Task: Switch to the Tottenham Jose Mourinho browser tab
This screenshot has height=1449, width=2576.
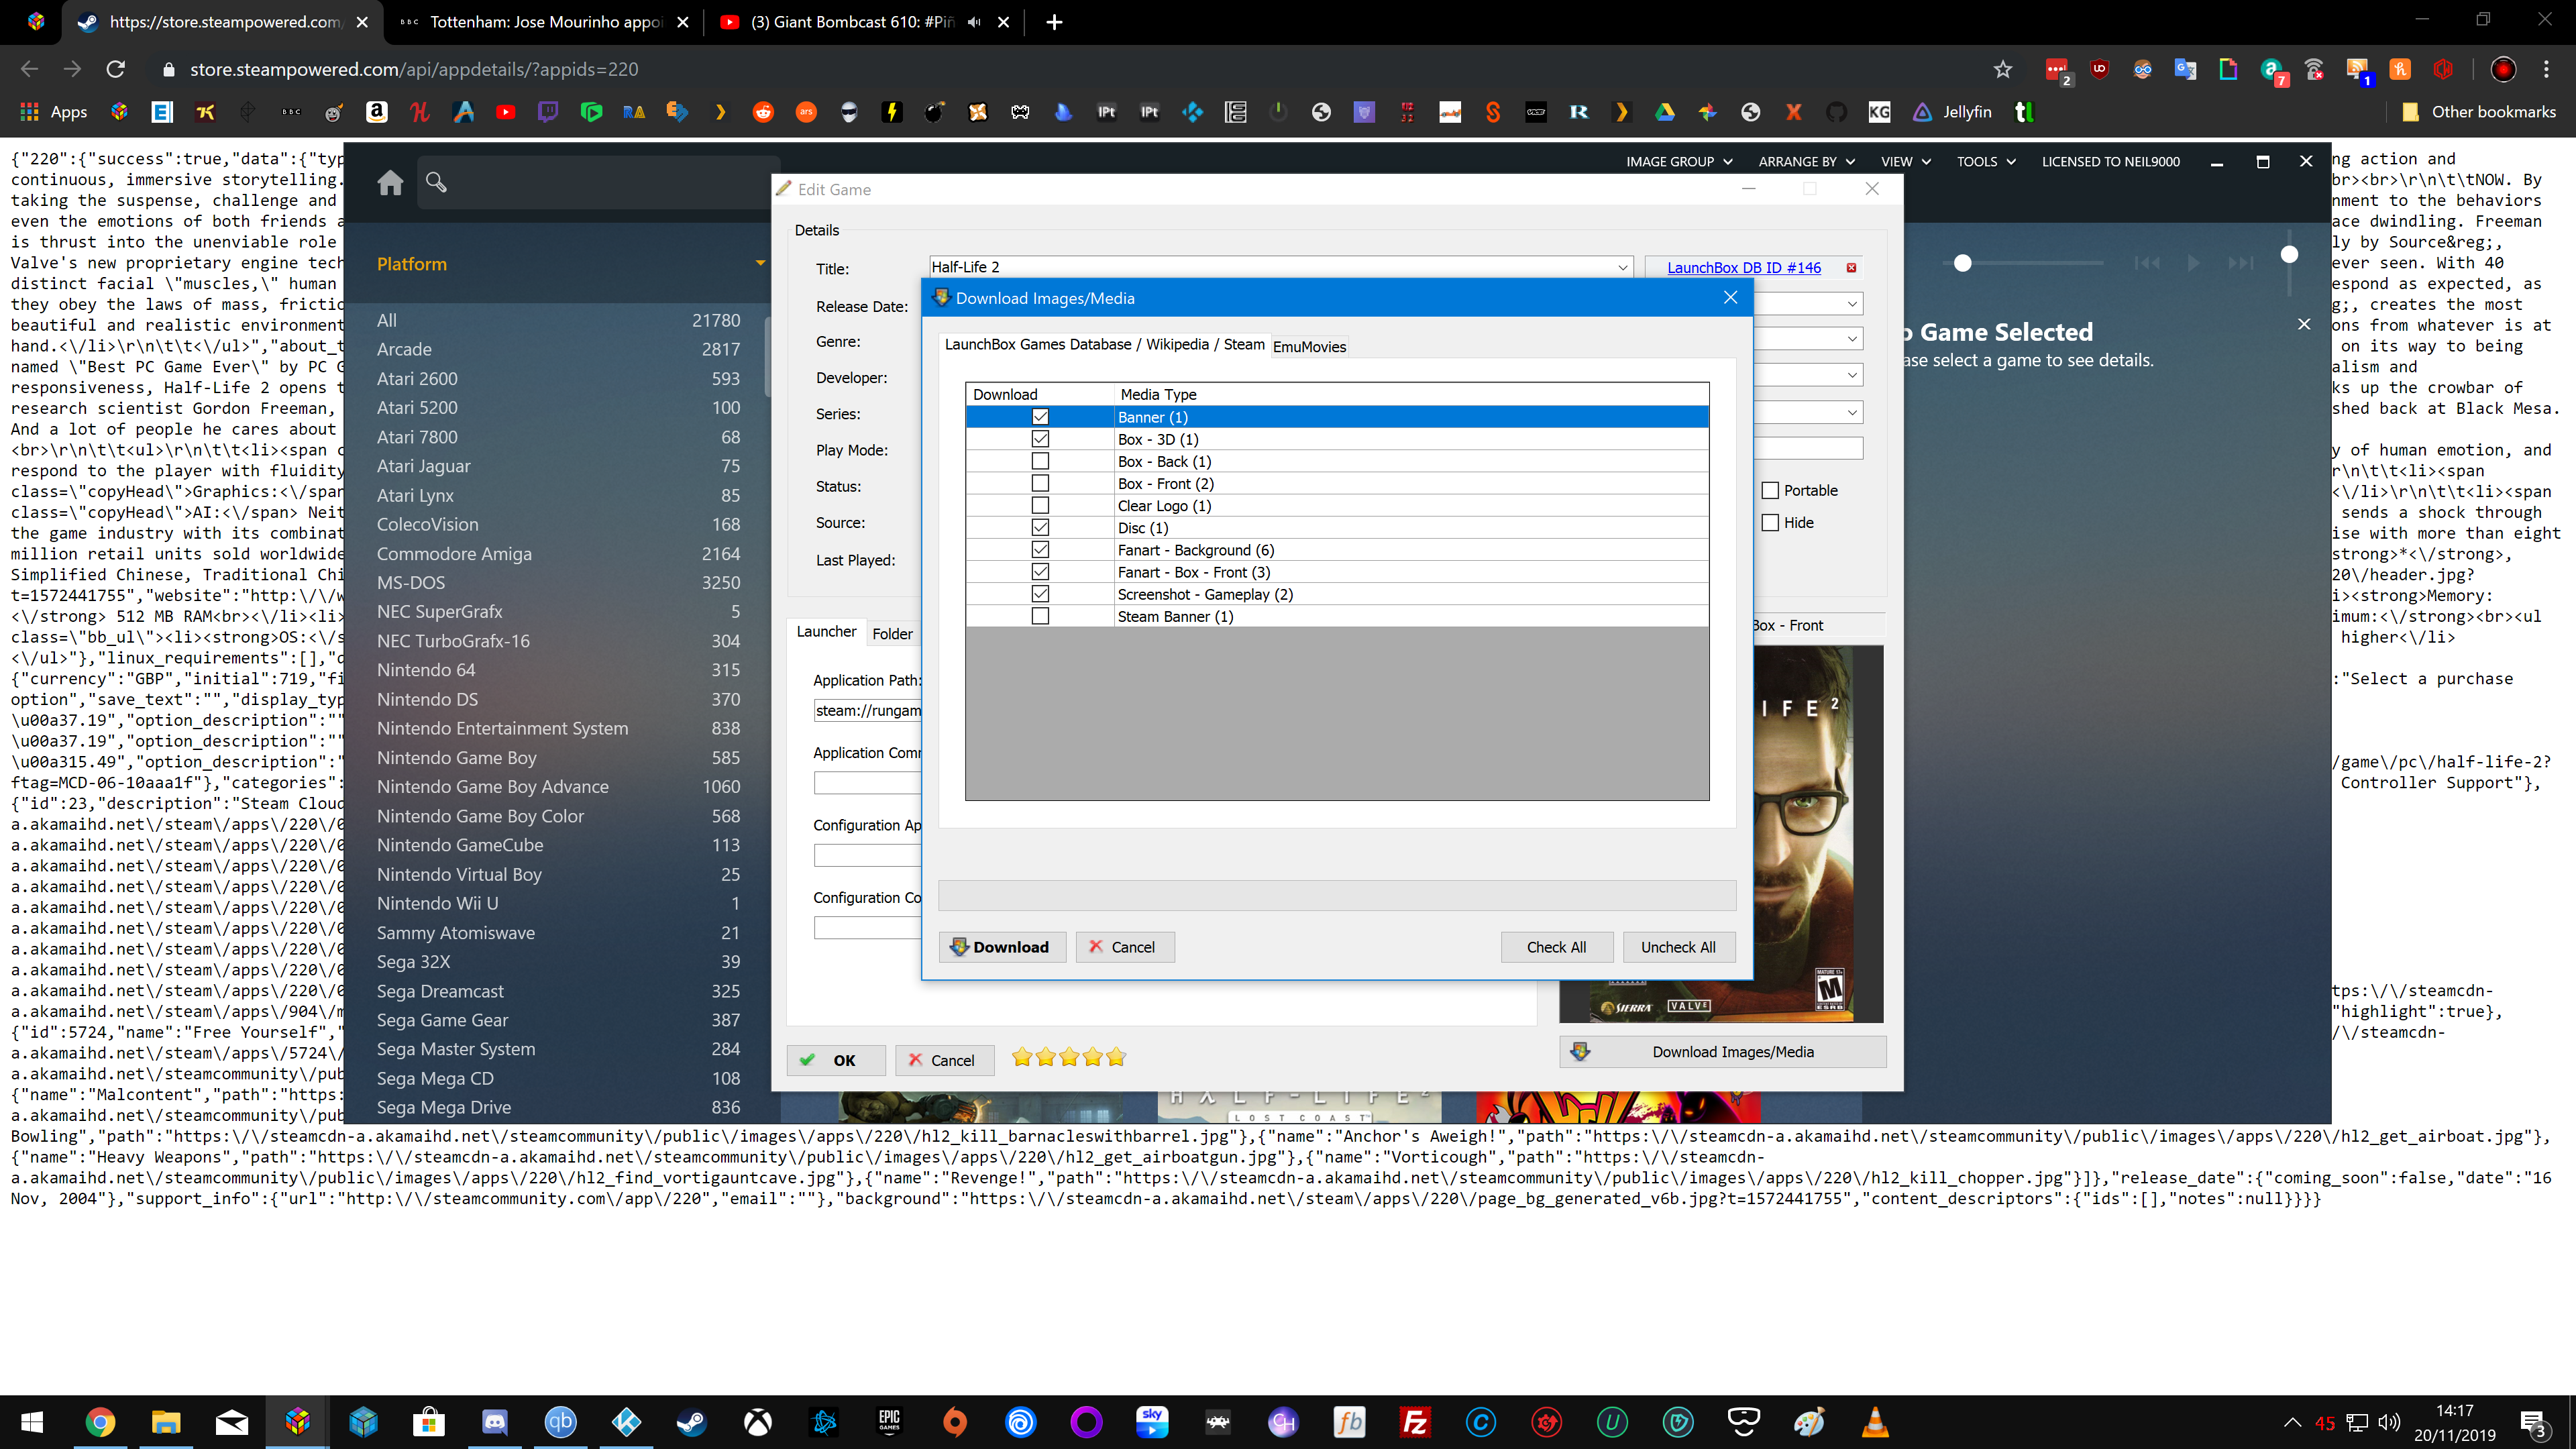Action: (545, 22)
